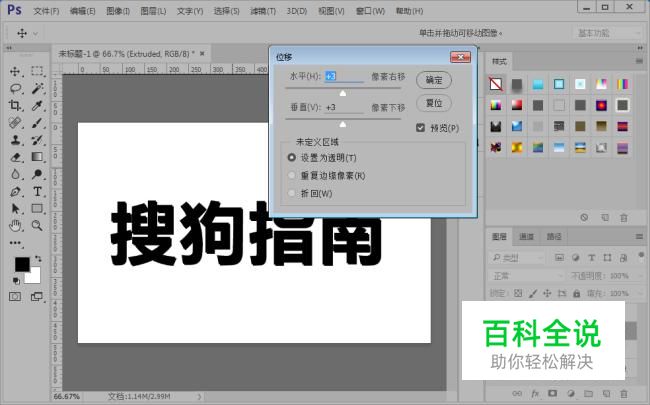Image resolution: width=650 pixels, height=405 pixels.
Task: Select 折回(W) radio option
Action: coord(292,193)
